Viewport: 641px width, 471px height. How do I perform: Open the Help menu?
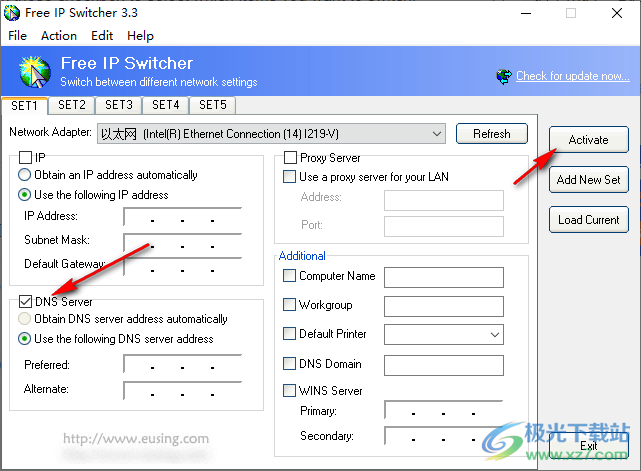click(140, 36)
